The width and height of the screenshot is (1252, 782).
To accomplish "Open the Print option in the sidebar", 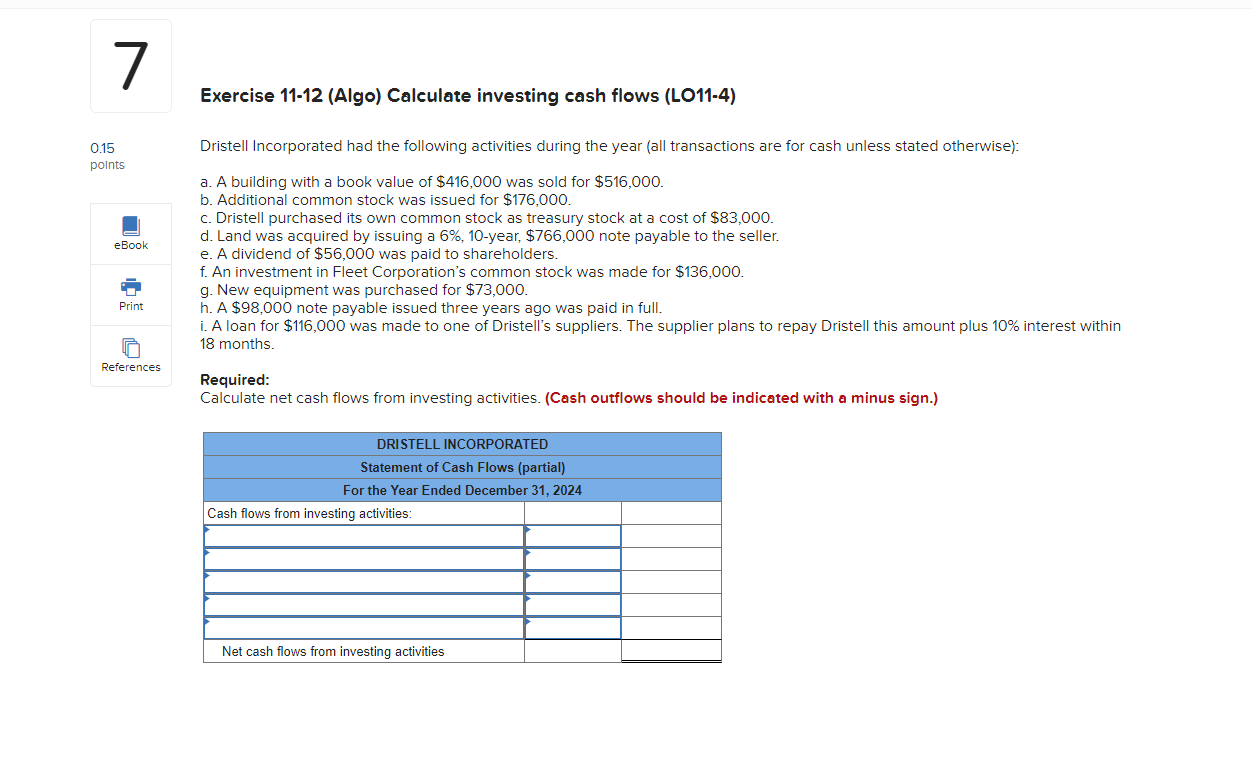I will pos(130,294).
